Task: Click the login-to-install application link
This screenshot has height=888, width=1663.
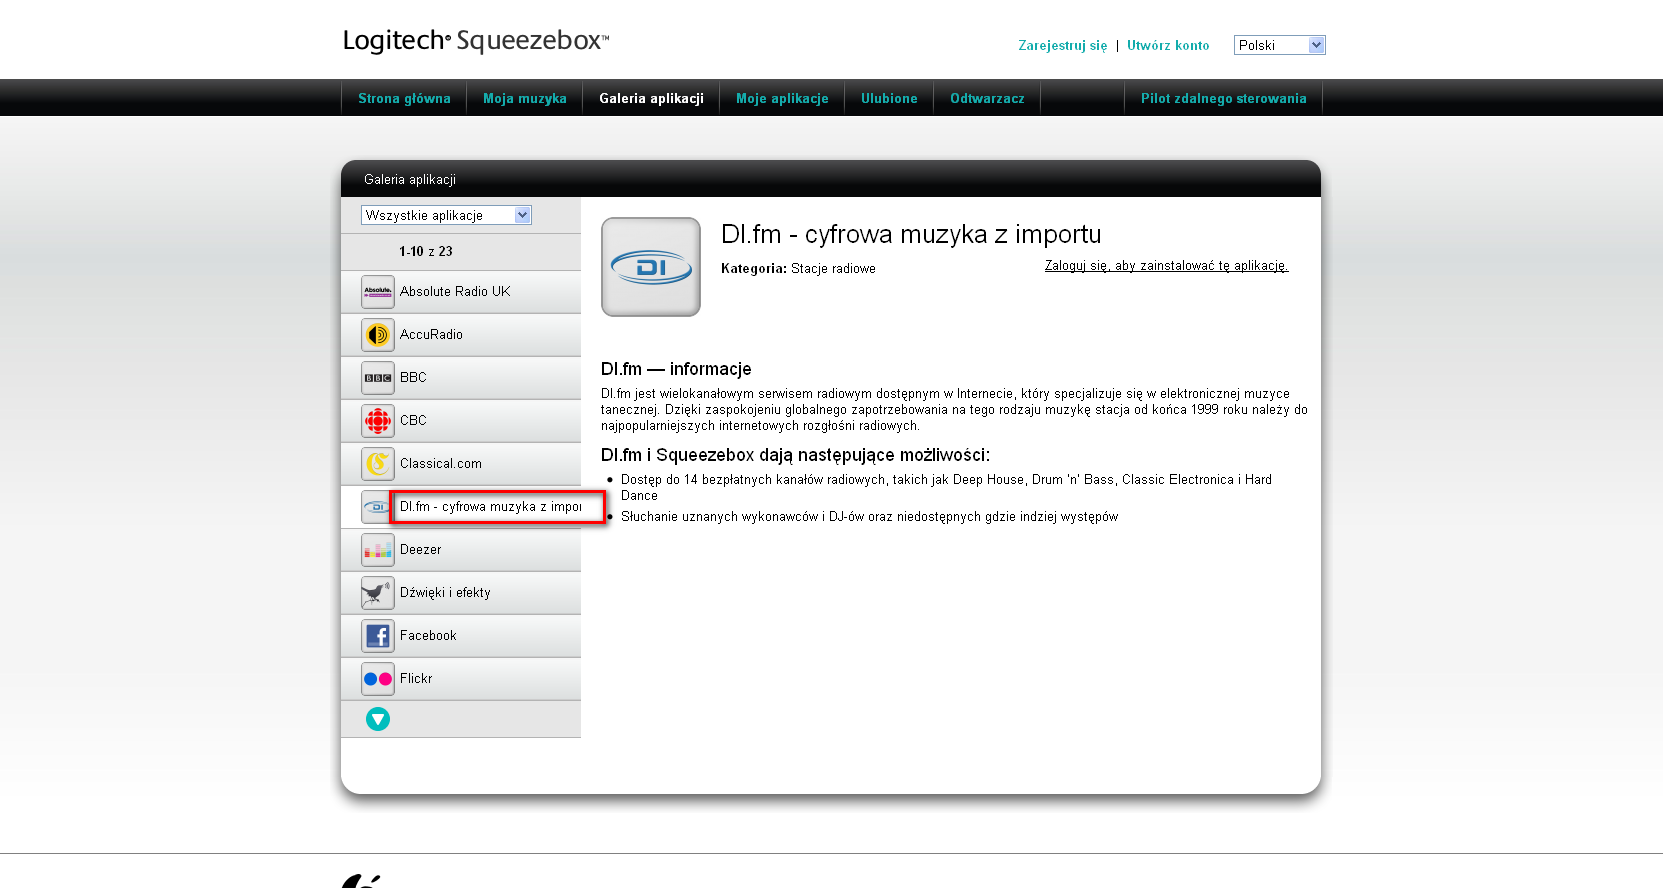Action: [x=1166, y=266]
